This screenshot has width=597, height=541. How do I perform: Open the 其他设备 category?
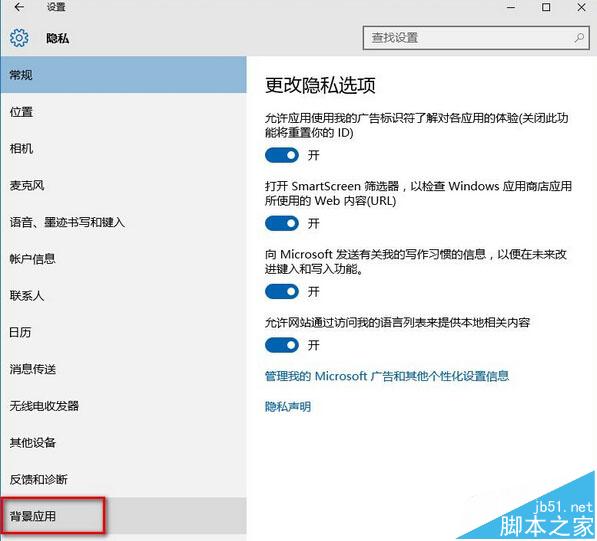[x=123, y=442]
